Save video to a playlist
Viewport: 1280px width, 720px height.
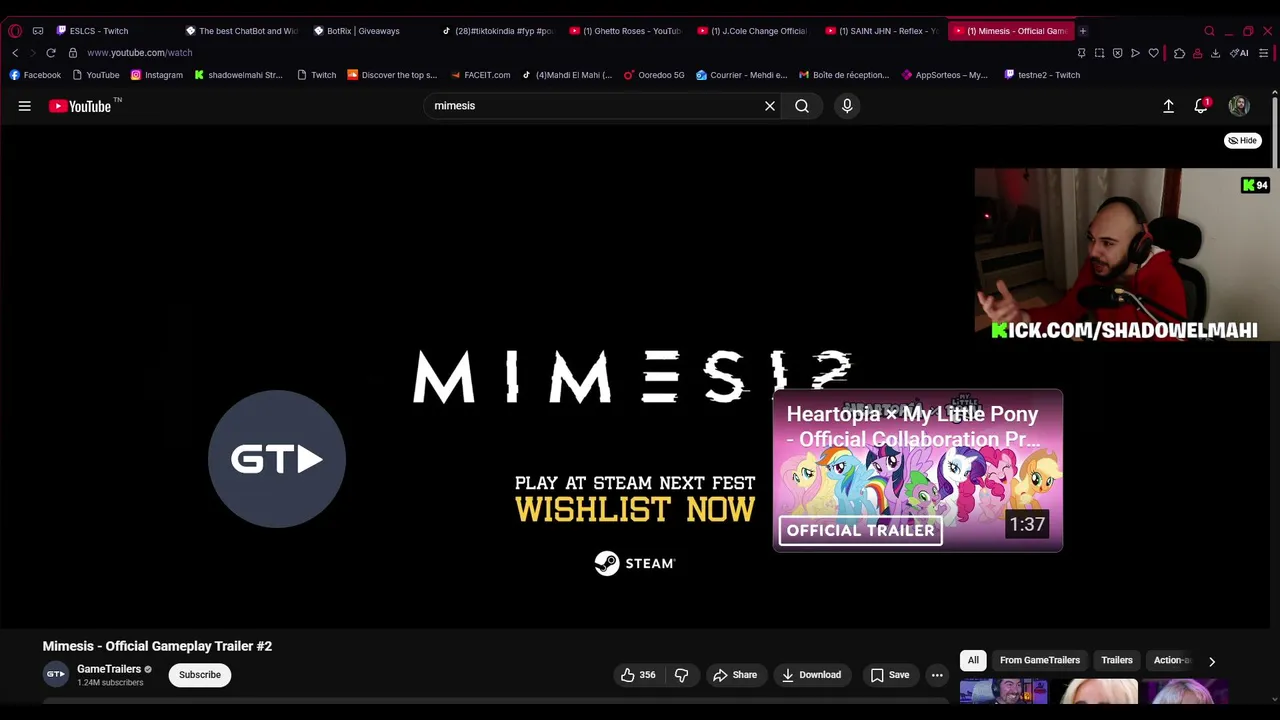click(890, 675)
